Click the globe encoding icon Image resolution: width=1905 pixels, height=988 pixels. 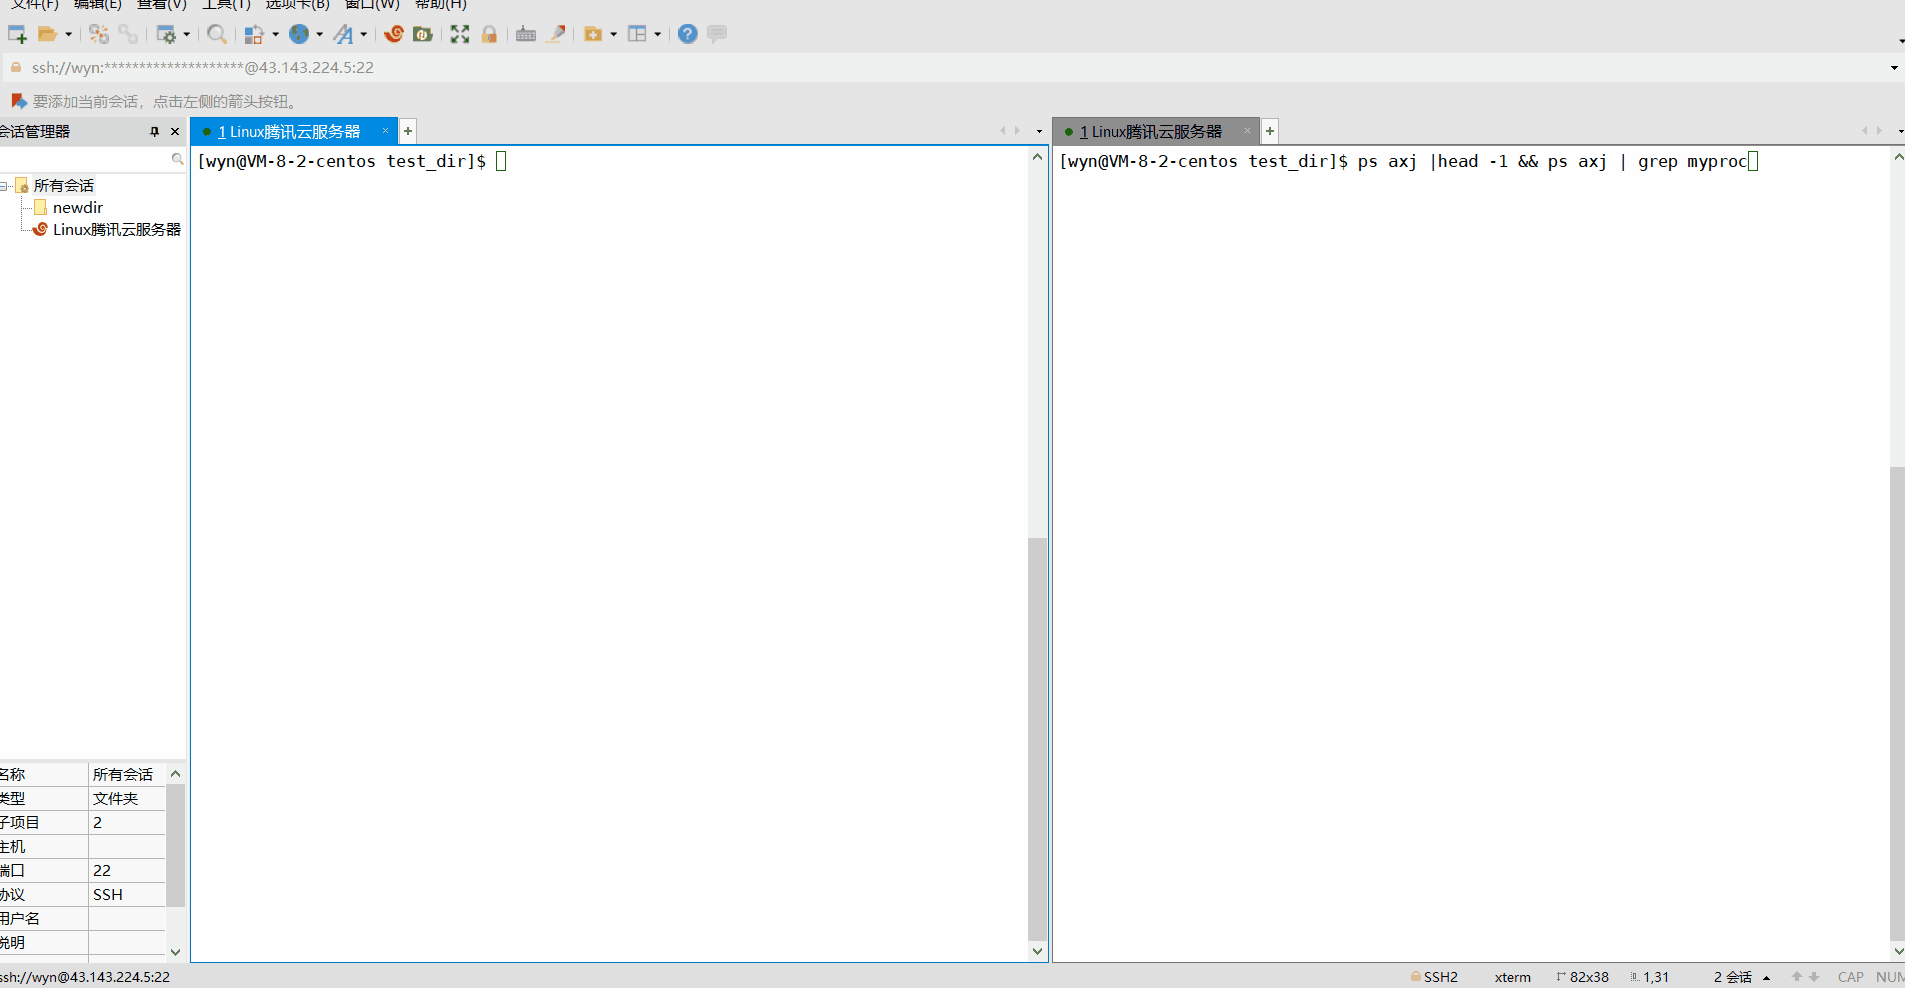click(299, 34)
